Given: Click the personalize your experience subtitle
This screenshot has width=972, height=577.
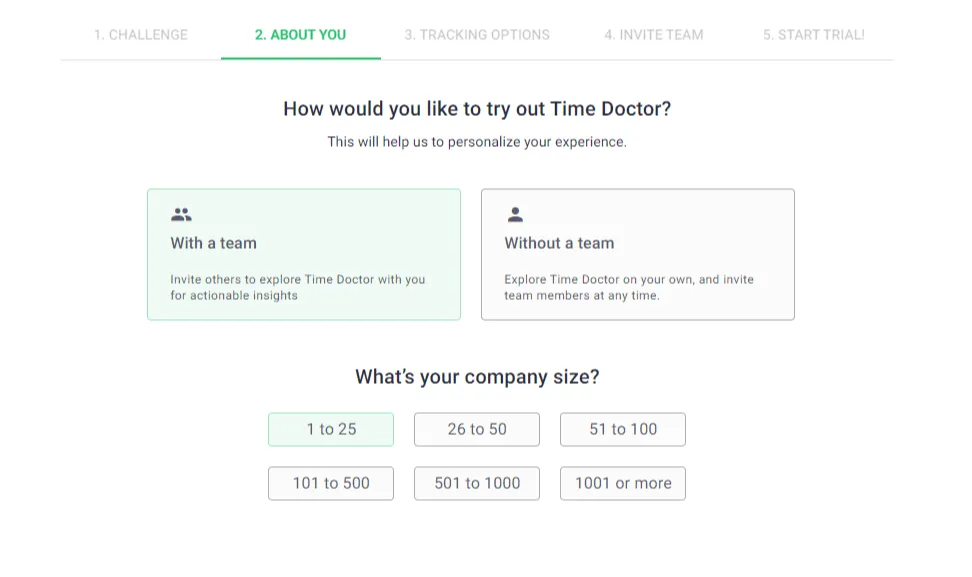Looking at the screenshot, I should pos(477,142).
